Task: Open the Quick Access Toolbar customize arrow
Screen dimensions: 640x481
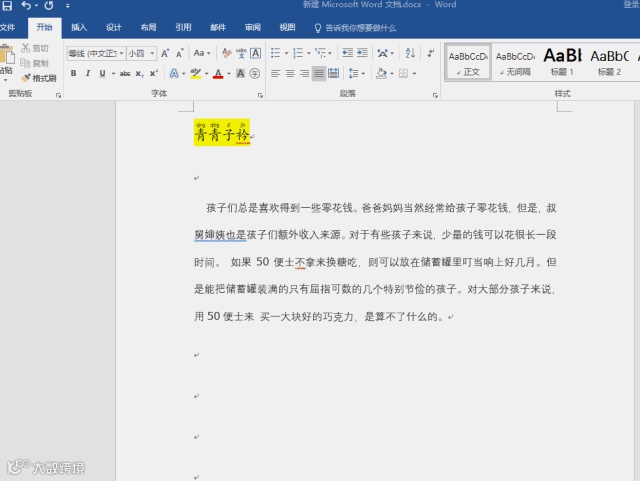Action: point(68,6)
